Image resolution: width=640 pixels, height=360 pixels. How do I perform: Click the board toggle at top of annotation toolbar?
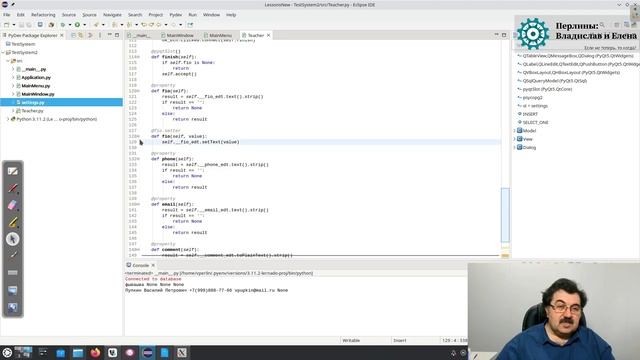13,171
